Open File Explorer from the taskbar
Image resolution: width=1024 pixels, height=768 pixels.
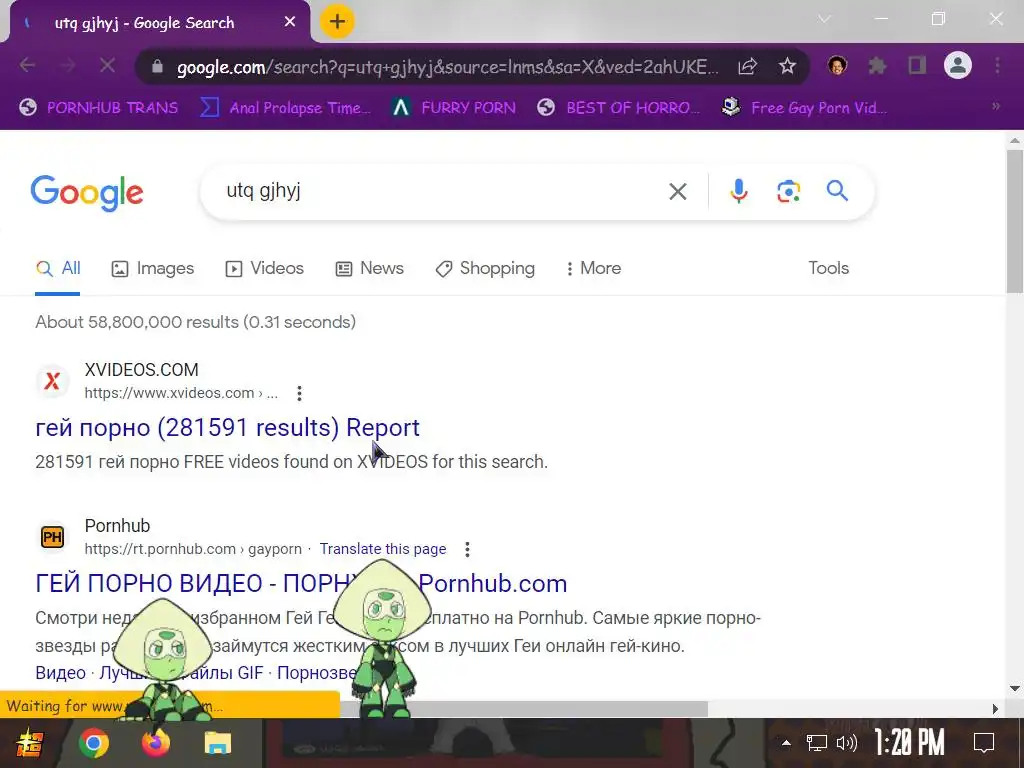tap(217, 743)
